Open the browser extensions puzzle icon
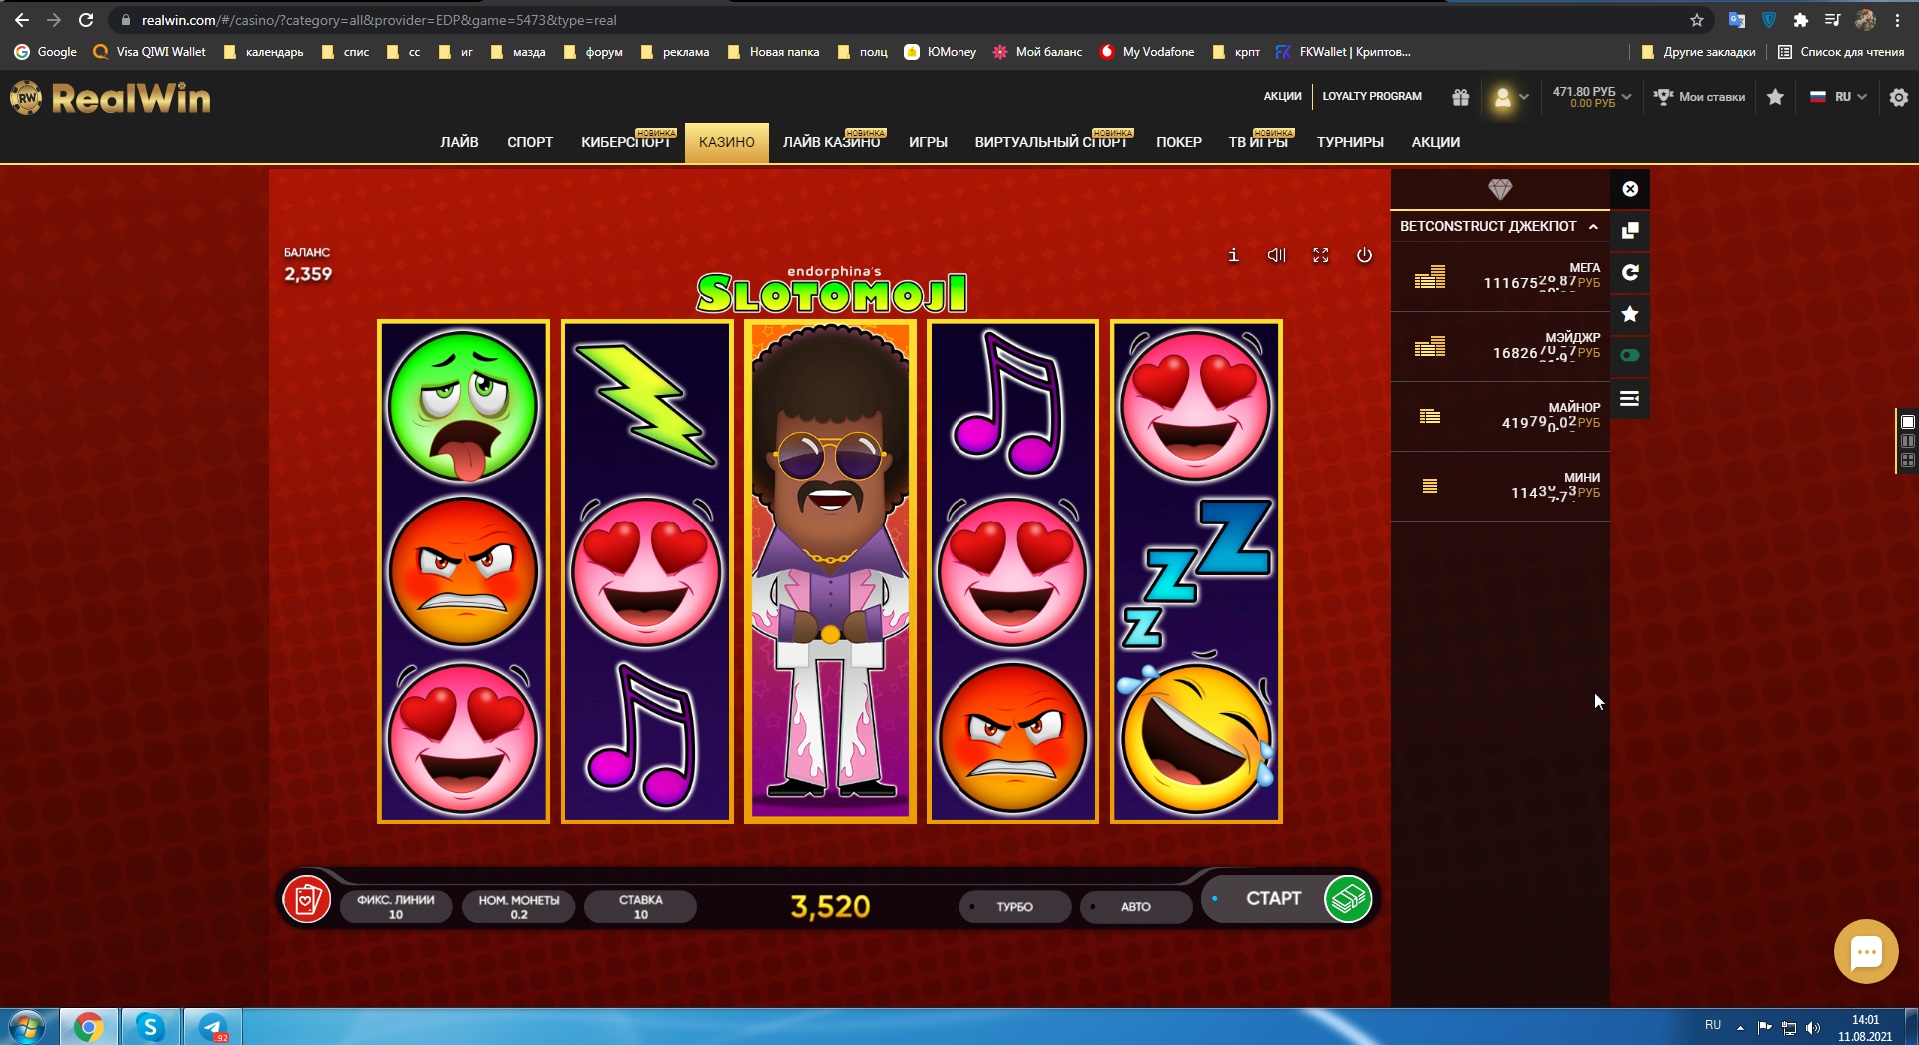1919x1045 pixels. click(1801, 20)
